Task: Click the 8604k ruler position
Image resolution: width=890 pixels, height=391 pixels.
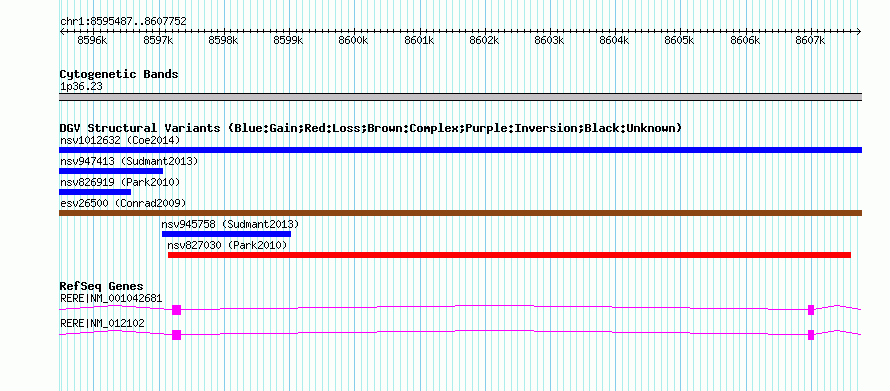Action: click(615, 40)
